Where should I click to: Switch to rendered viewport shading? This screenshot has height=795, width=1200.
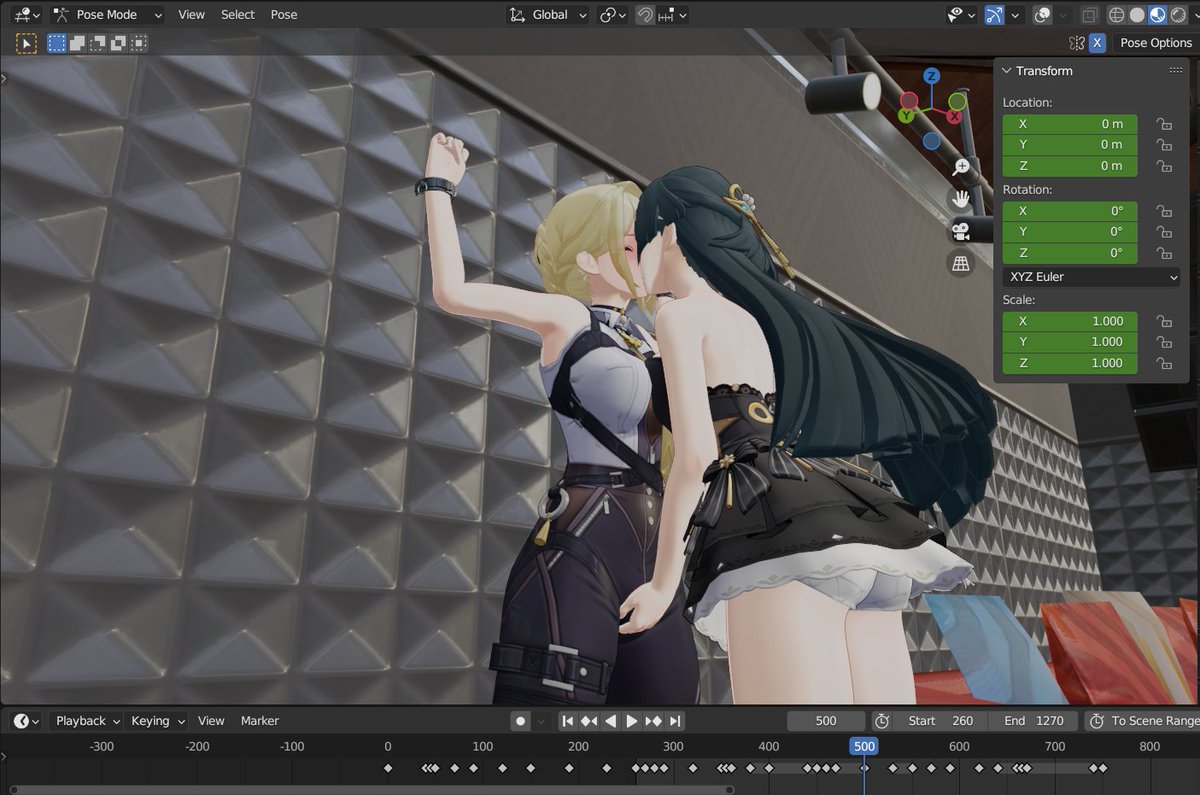(x=1178, y=15)
